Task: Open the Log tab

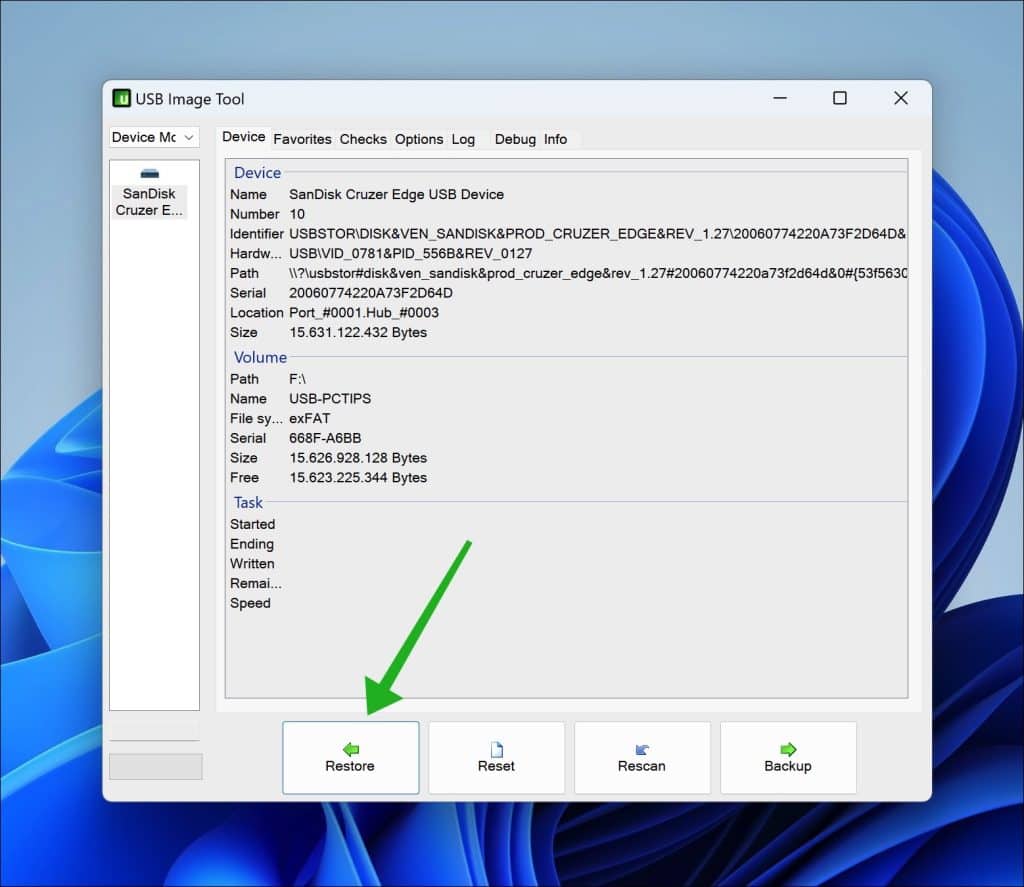Action: [x=463, y=139]
